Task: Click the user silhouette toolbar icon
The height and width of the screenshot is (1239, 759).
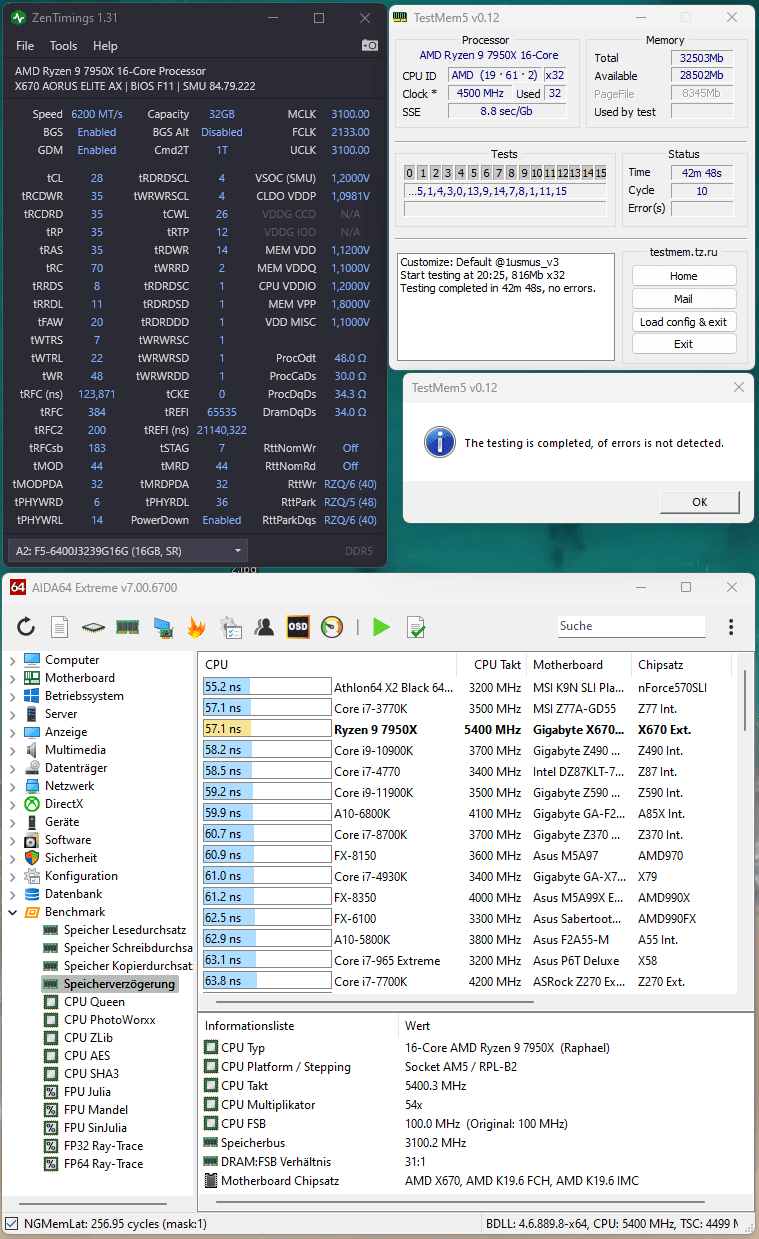Action: pyautogui.click(x=264, y=627)
